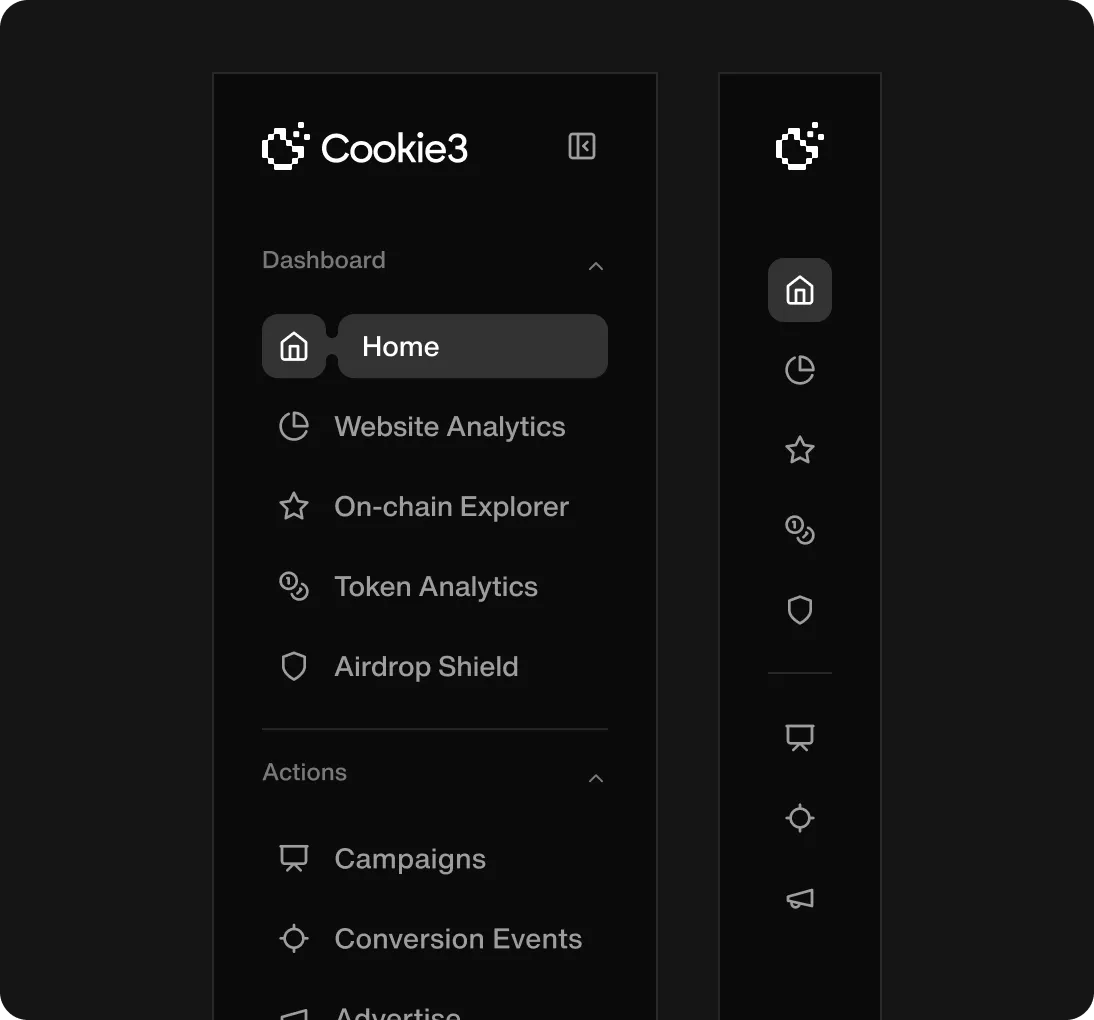This screenshot has width=1094, height=1020.
Task: Open the Website Analytics menu item
Action: coord(449,426)
